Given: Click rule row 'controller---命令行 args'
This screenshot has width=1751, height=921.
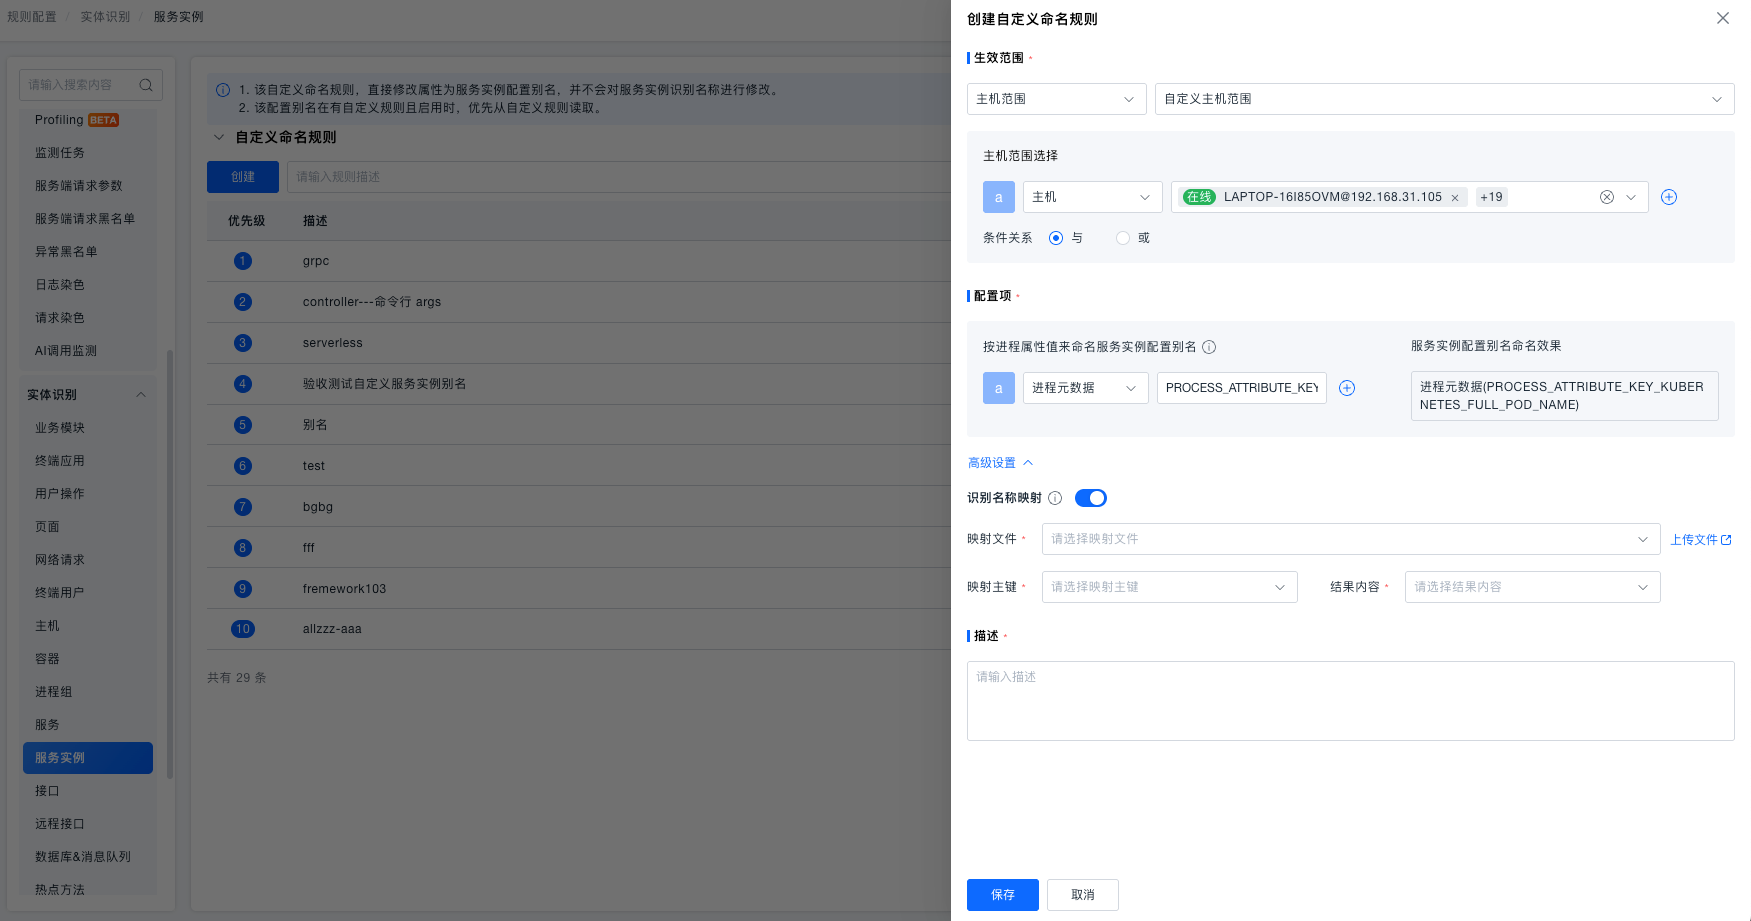Looking at the screenshot, I should pos(579,302).
